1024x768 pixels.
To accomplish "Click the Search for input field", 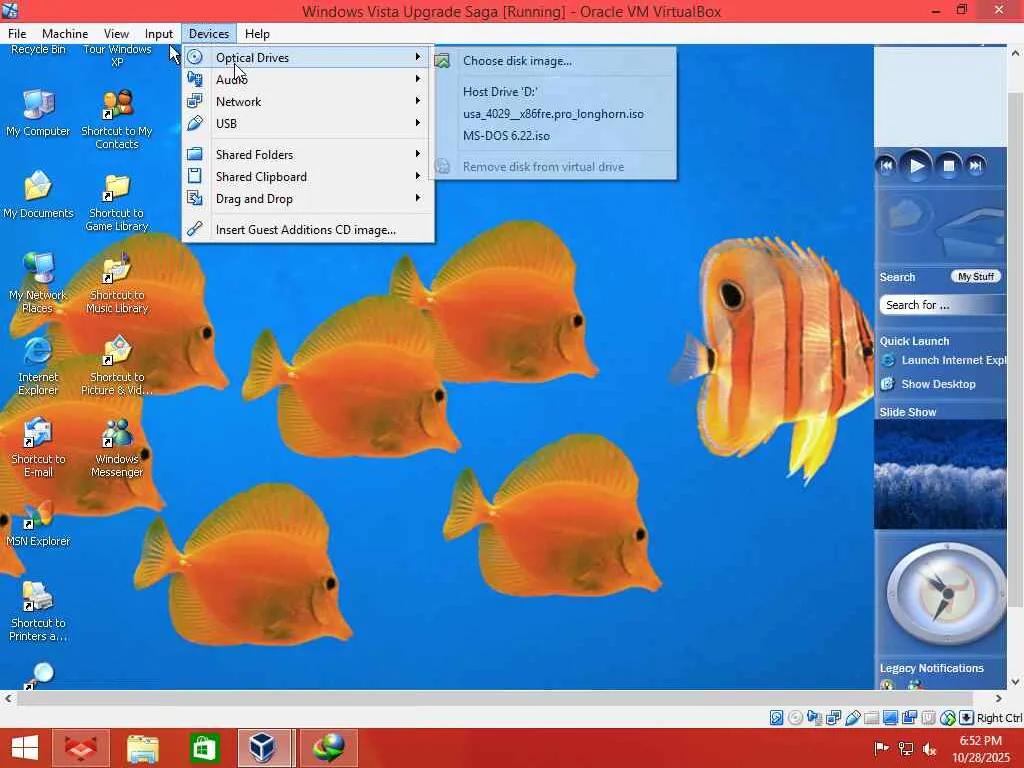I will 943,305.
